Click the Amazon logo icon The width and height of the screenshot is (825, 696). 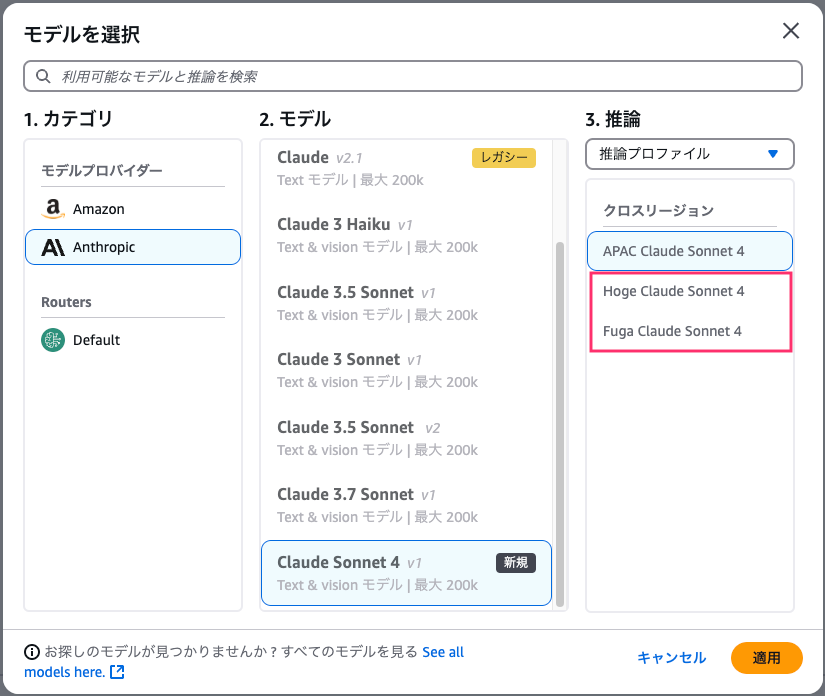(53, 209)
